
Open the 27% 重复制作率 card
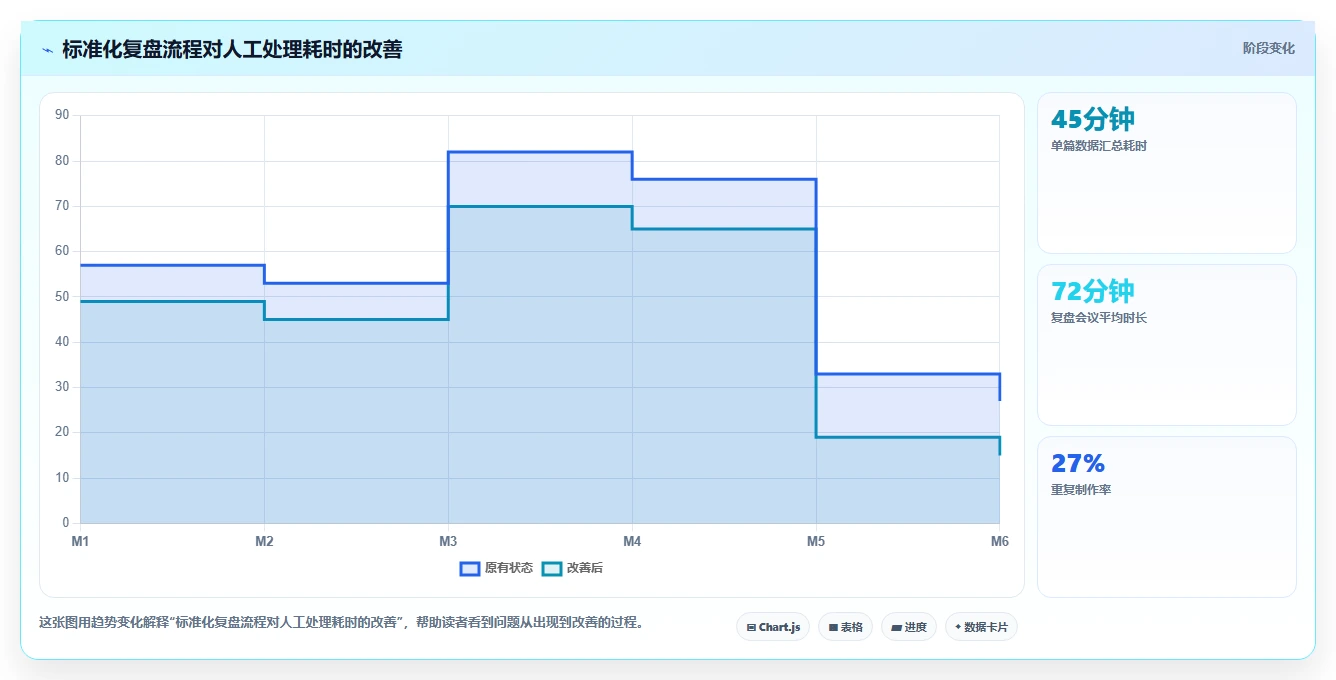point(1166,517)
